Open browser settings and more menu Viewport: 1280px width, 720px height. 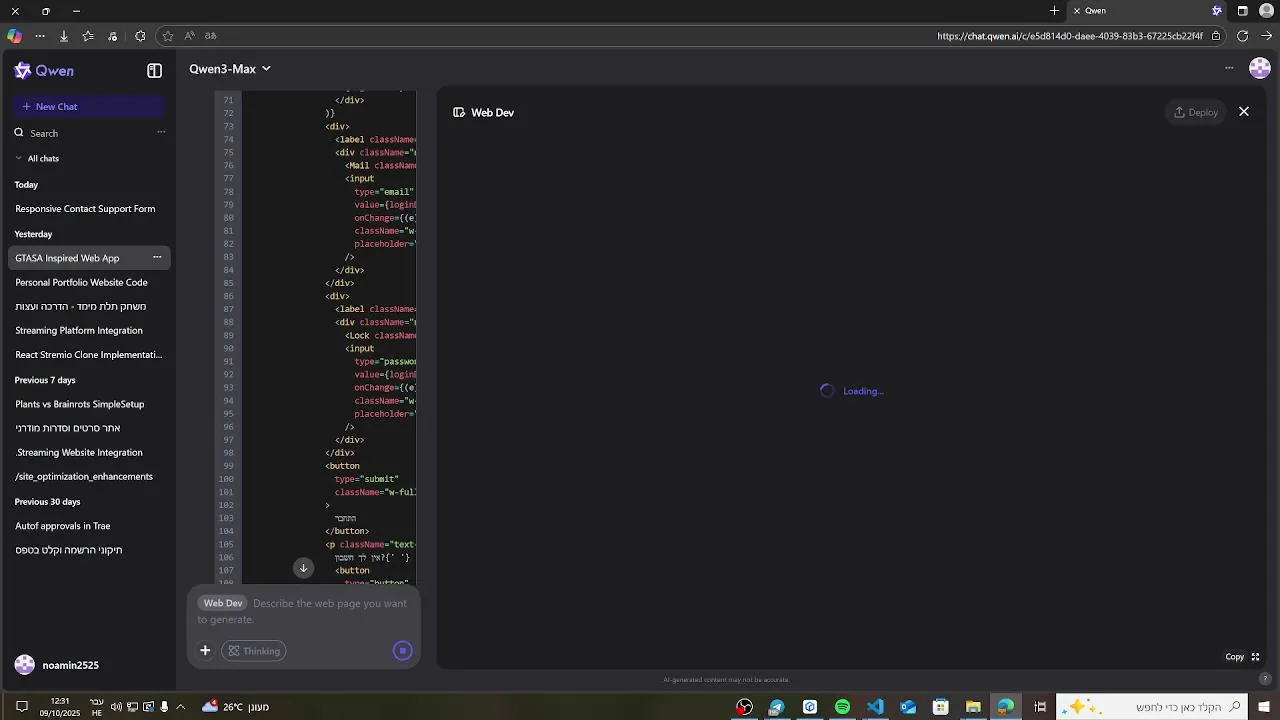click(40, 36)
